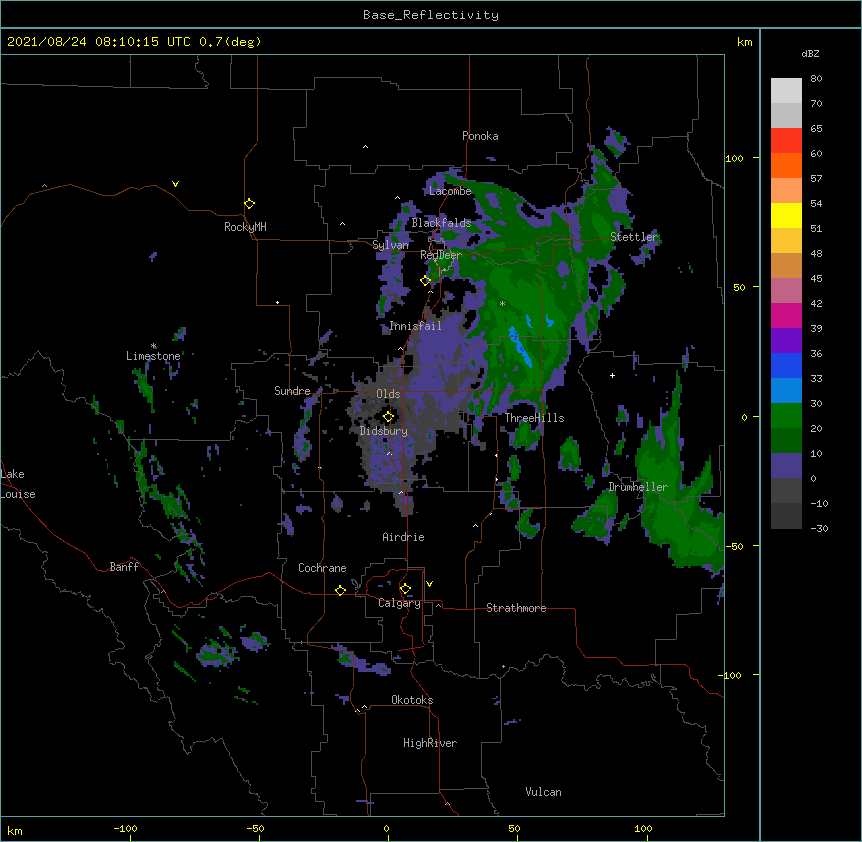Click the yellow v marker northwest of RockyMH
The image size is (862, 842).
[175, 184]
